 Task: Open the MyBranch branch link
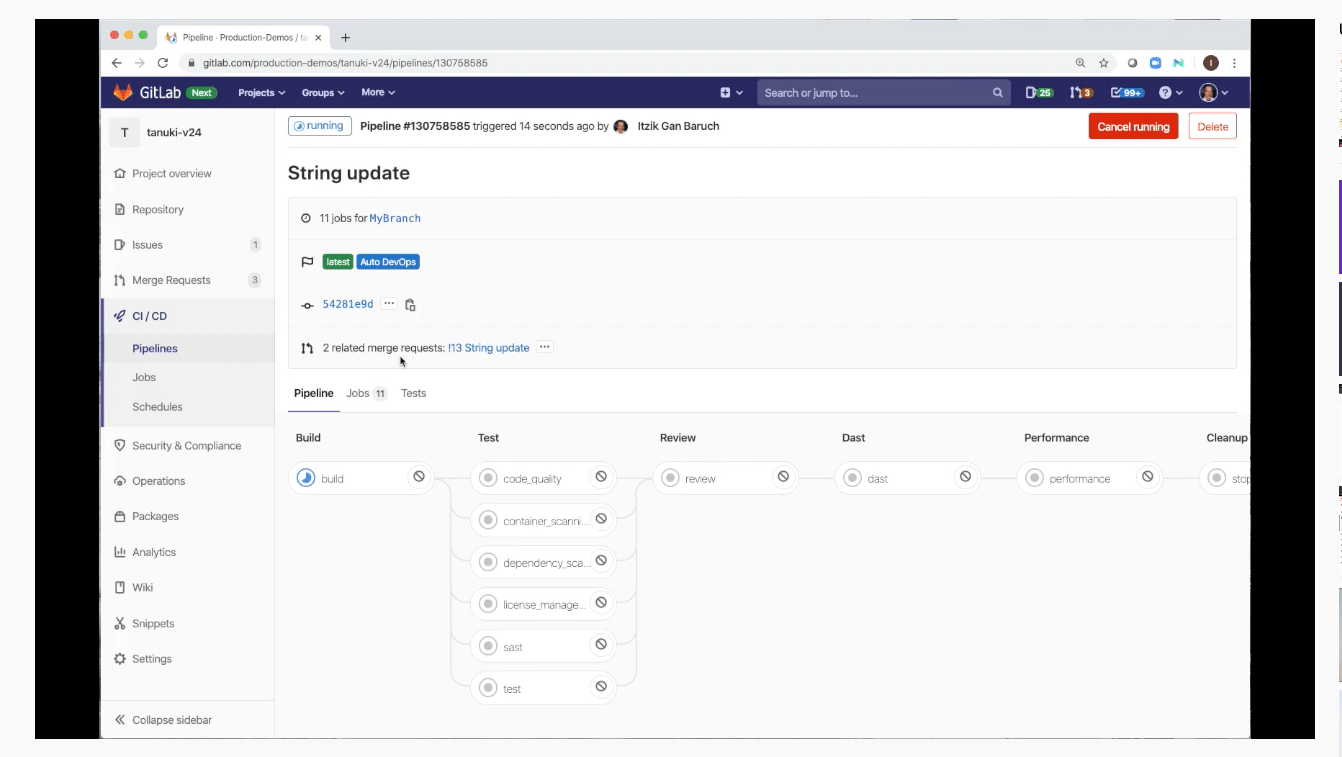coord(395,218)
